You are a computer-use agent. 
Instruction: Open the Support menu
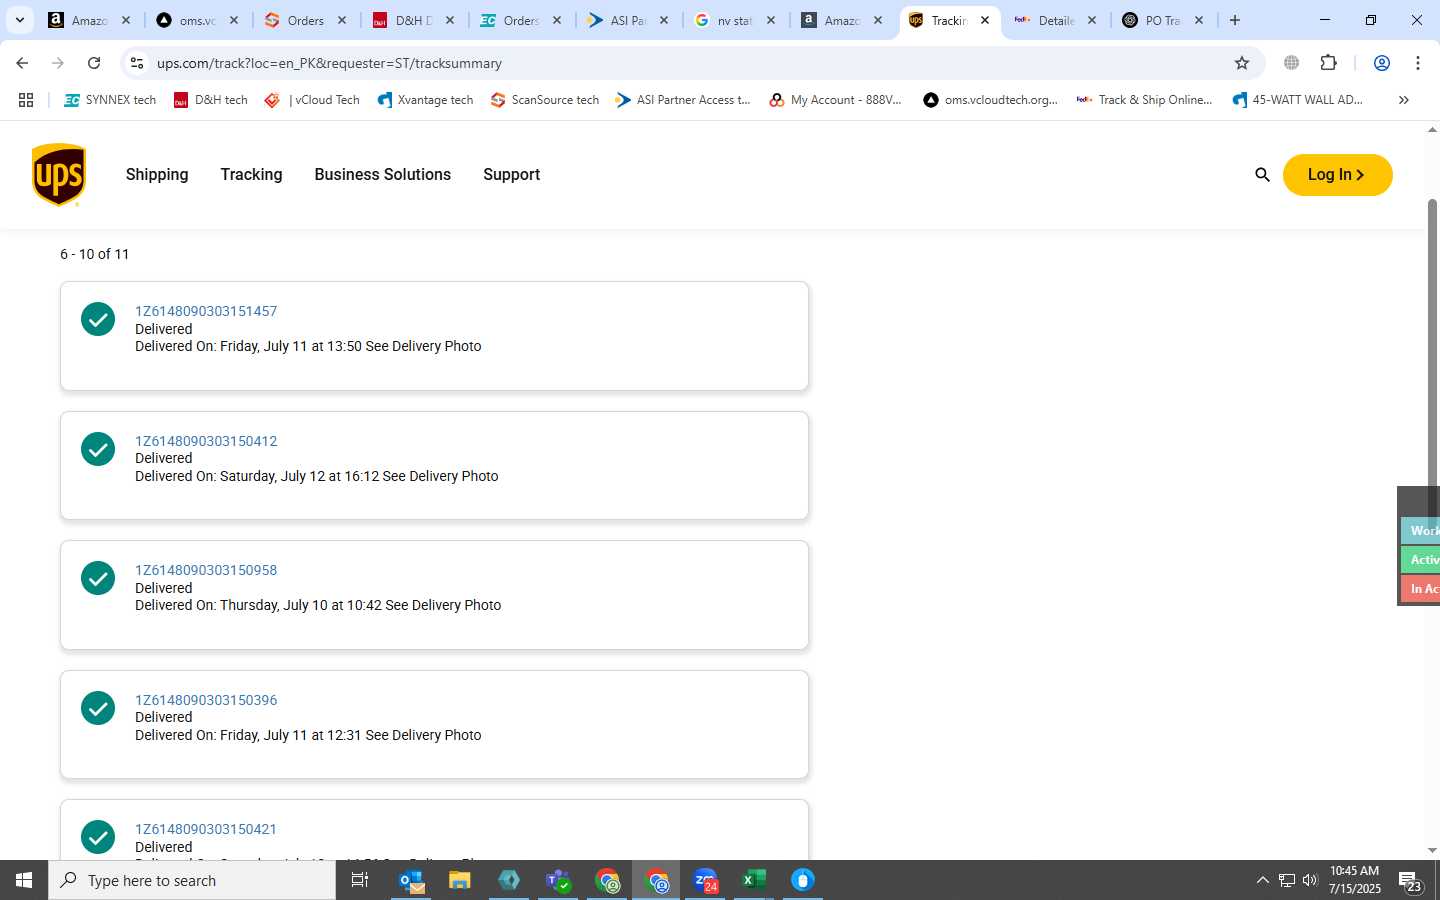pos(511,175)
